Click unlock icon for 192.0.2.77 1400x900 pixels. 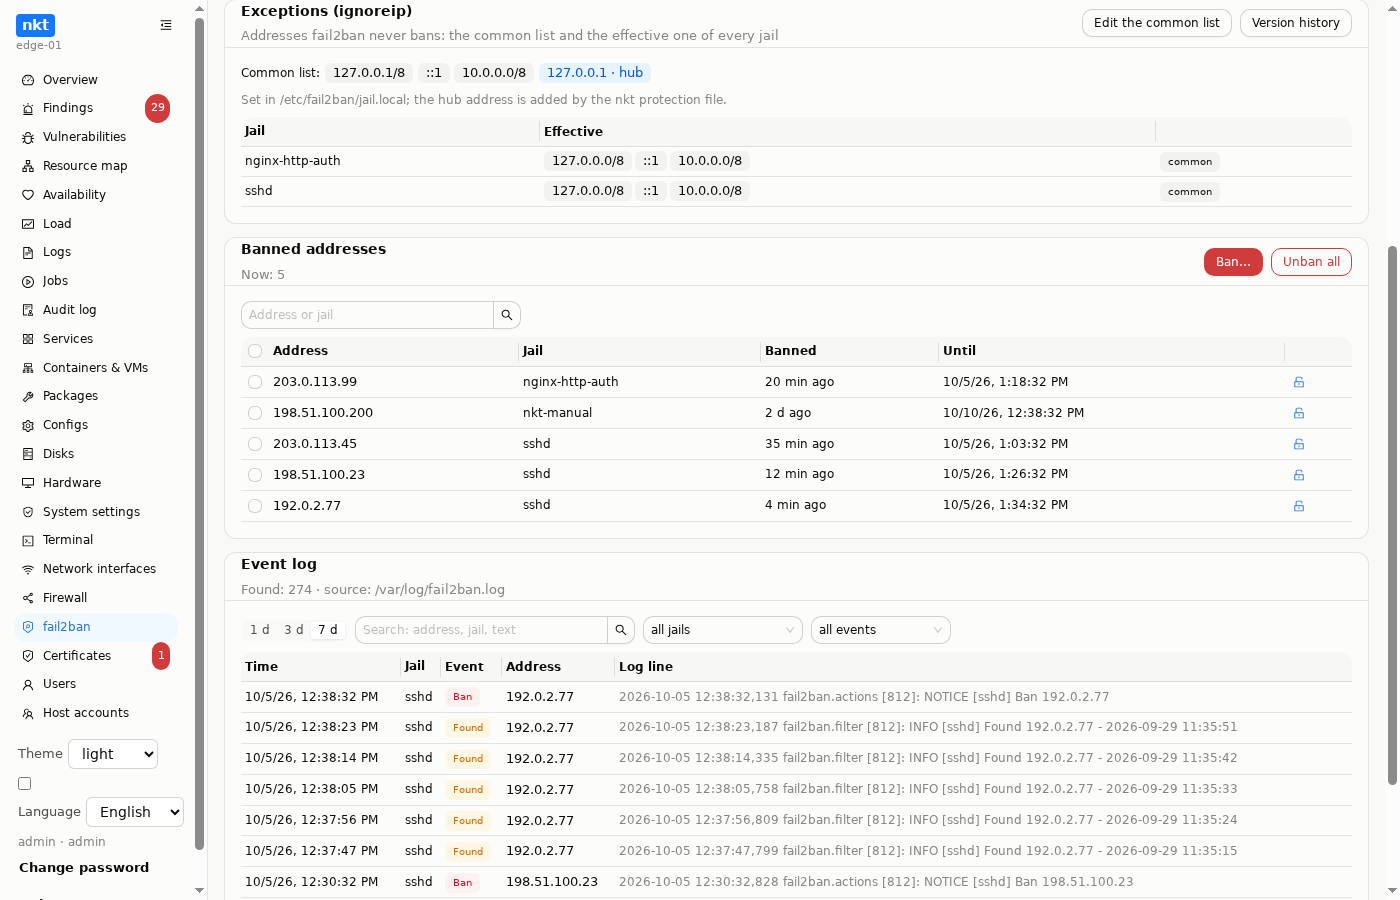[1299, 506]
